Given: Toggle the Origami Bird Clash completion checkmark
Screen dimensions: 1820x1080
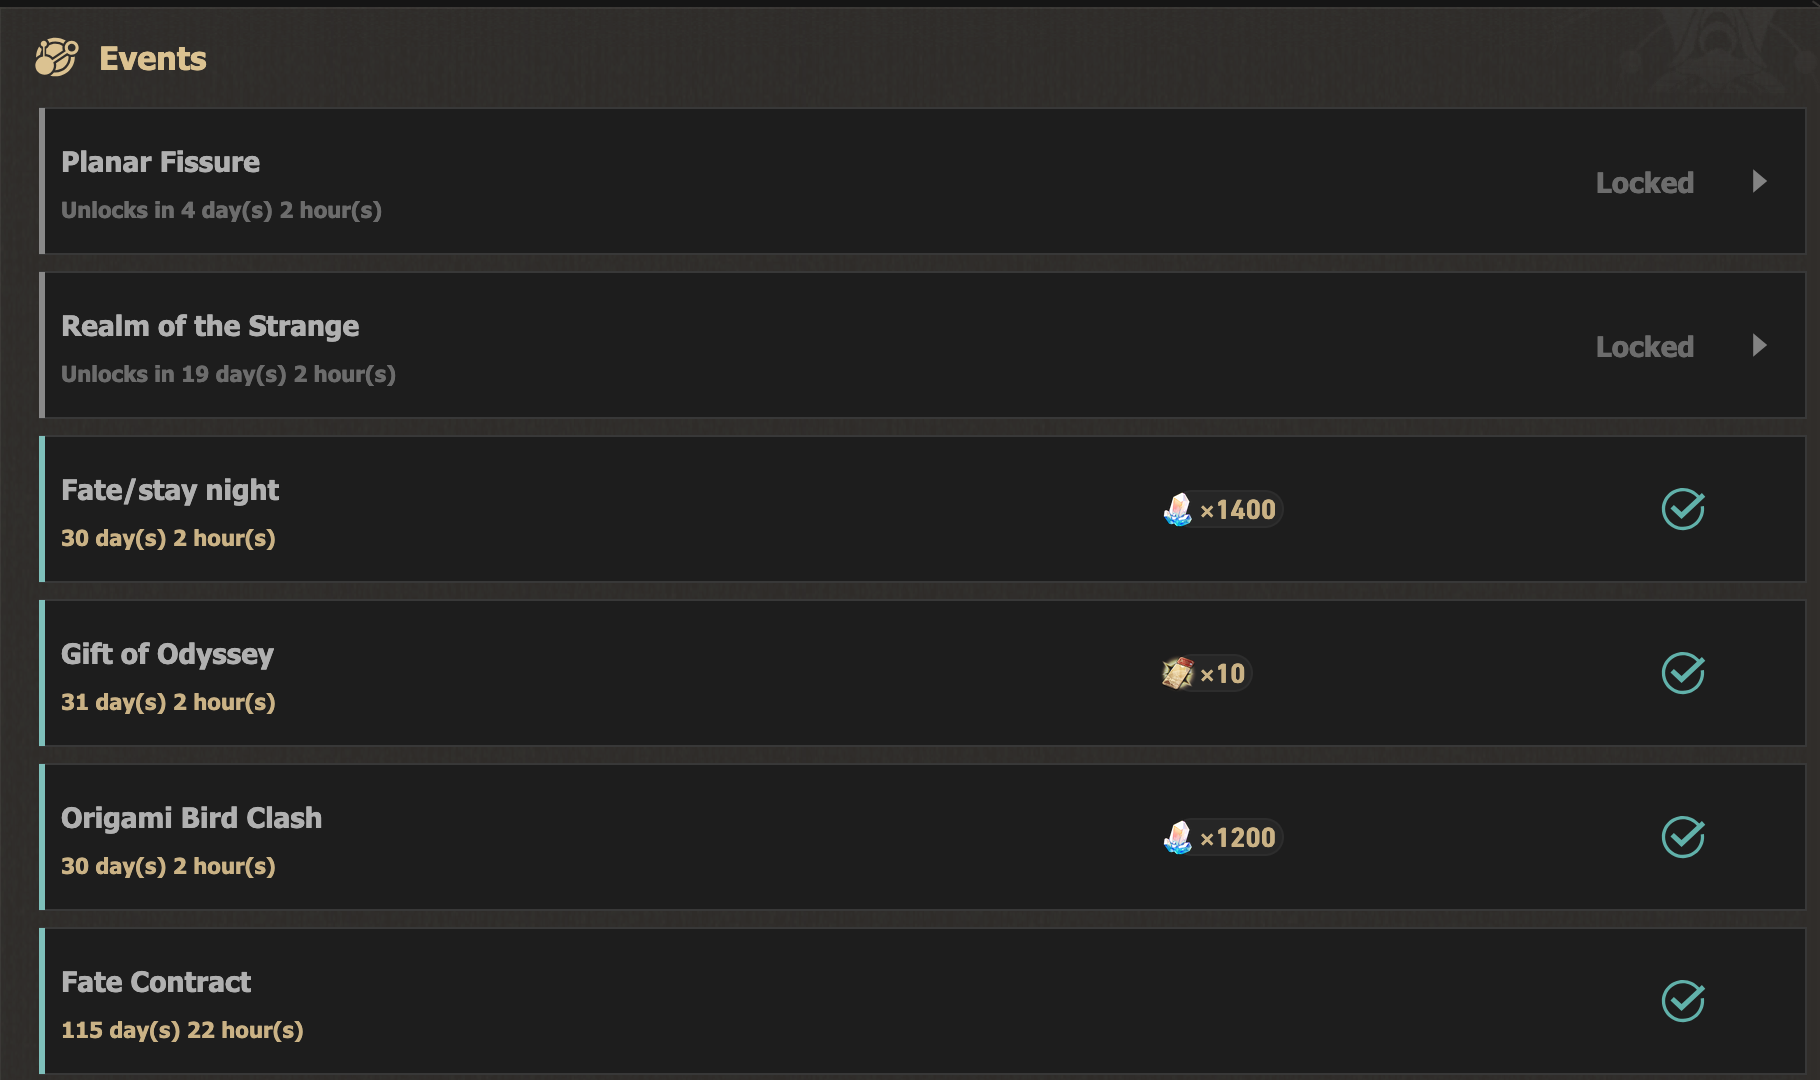Looking at the screenshot, I should pyautogui.click(x=1683, y=838).
